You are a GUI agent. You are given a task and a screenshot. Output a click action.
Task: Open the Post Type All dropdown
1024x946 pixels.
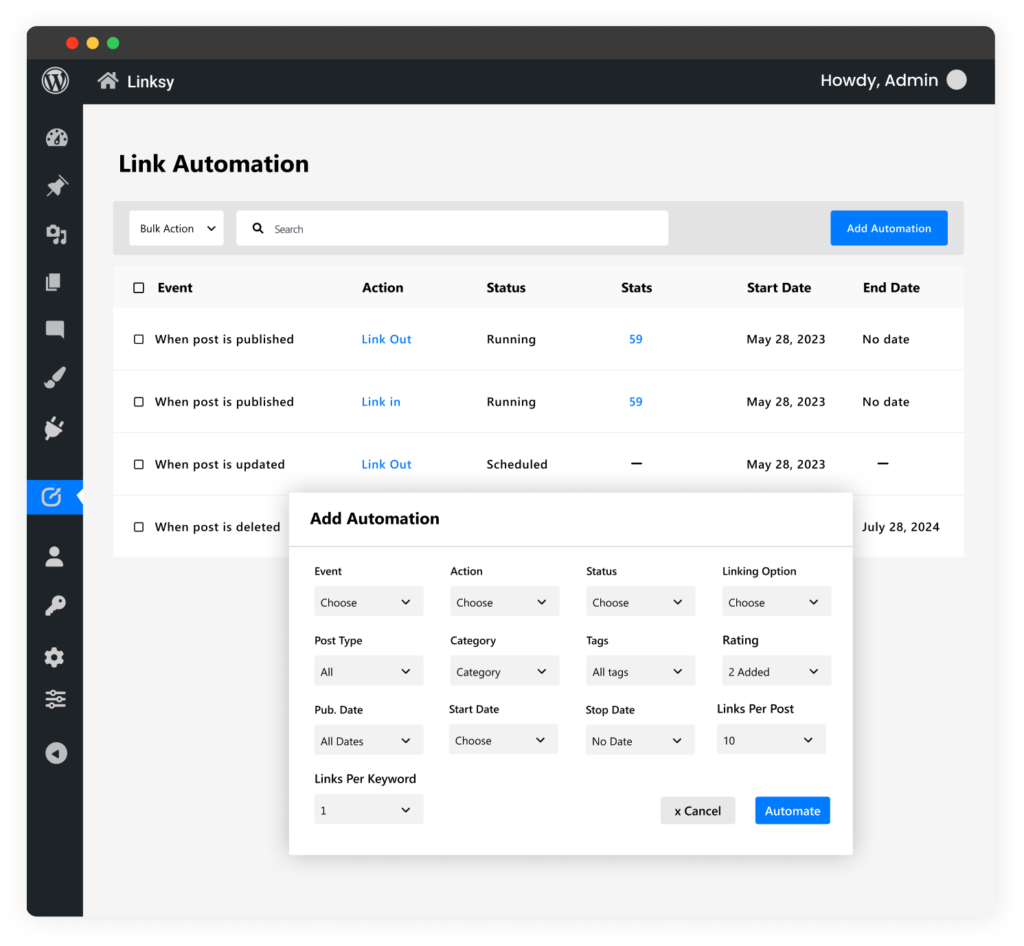click(x=368, y=670)
